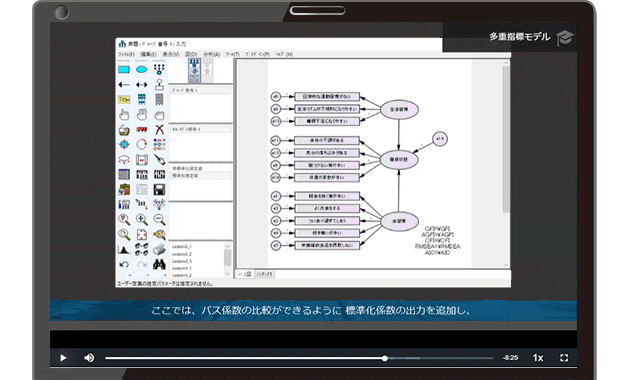Select the oval latent-variable drawing tool
The width and height of the screenshot is (630, 380).
click(x=141, y=69)
